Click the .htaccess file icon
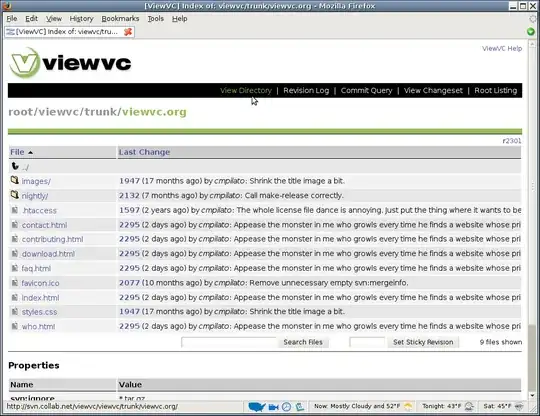This screenshot has height=416, width=540. pyautogui.click(x=14, y=210)
